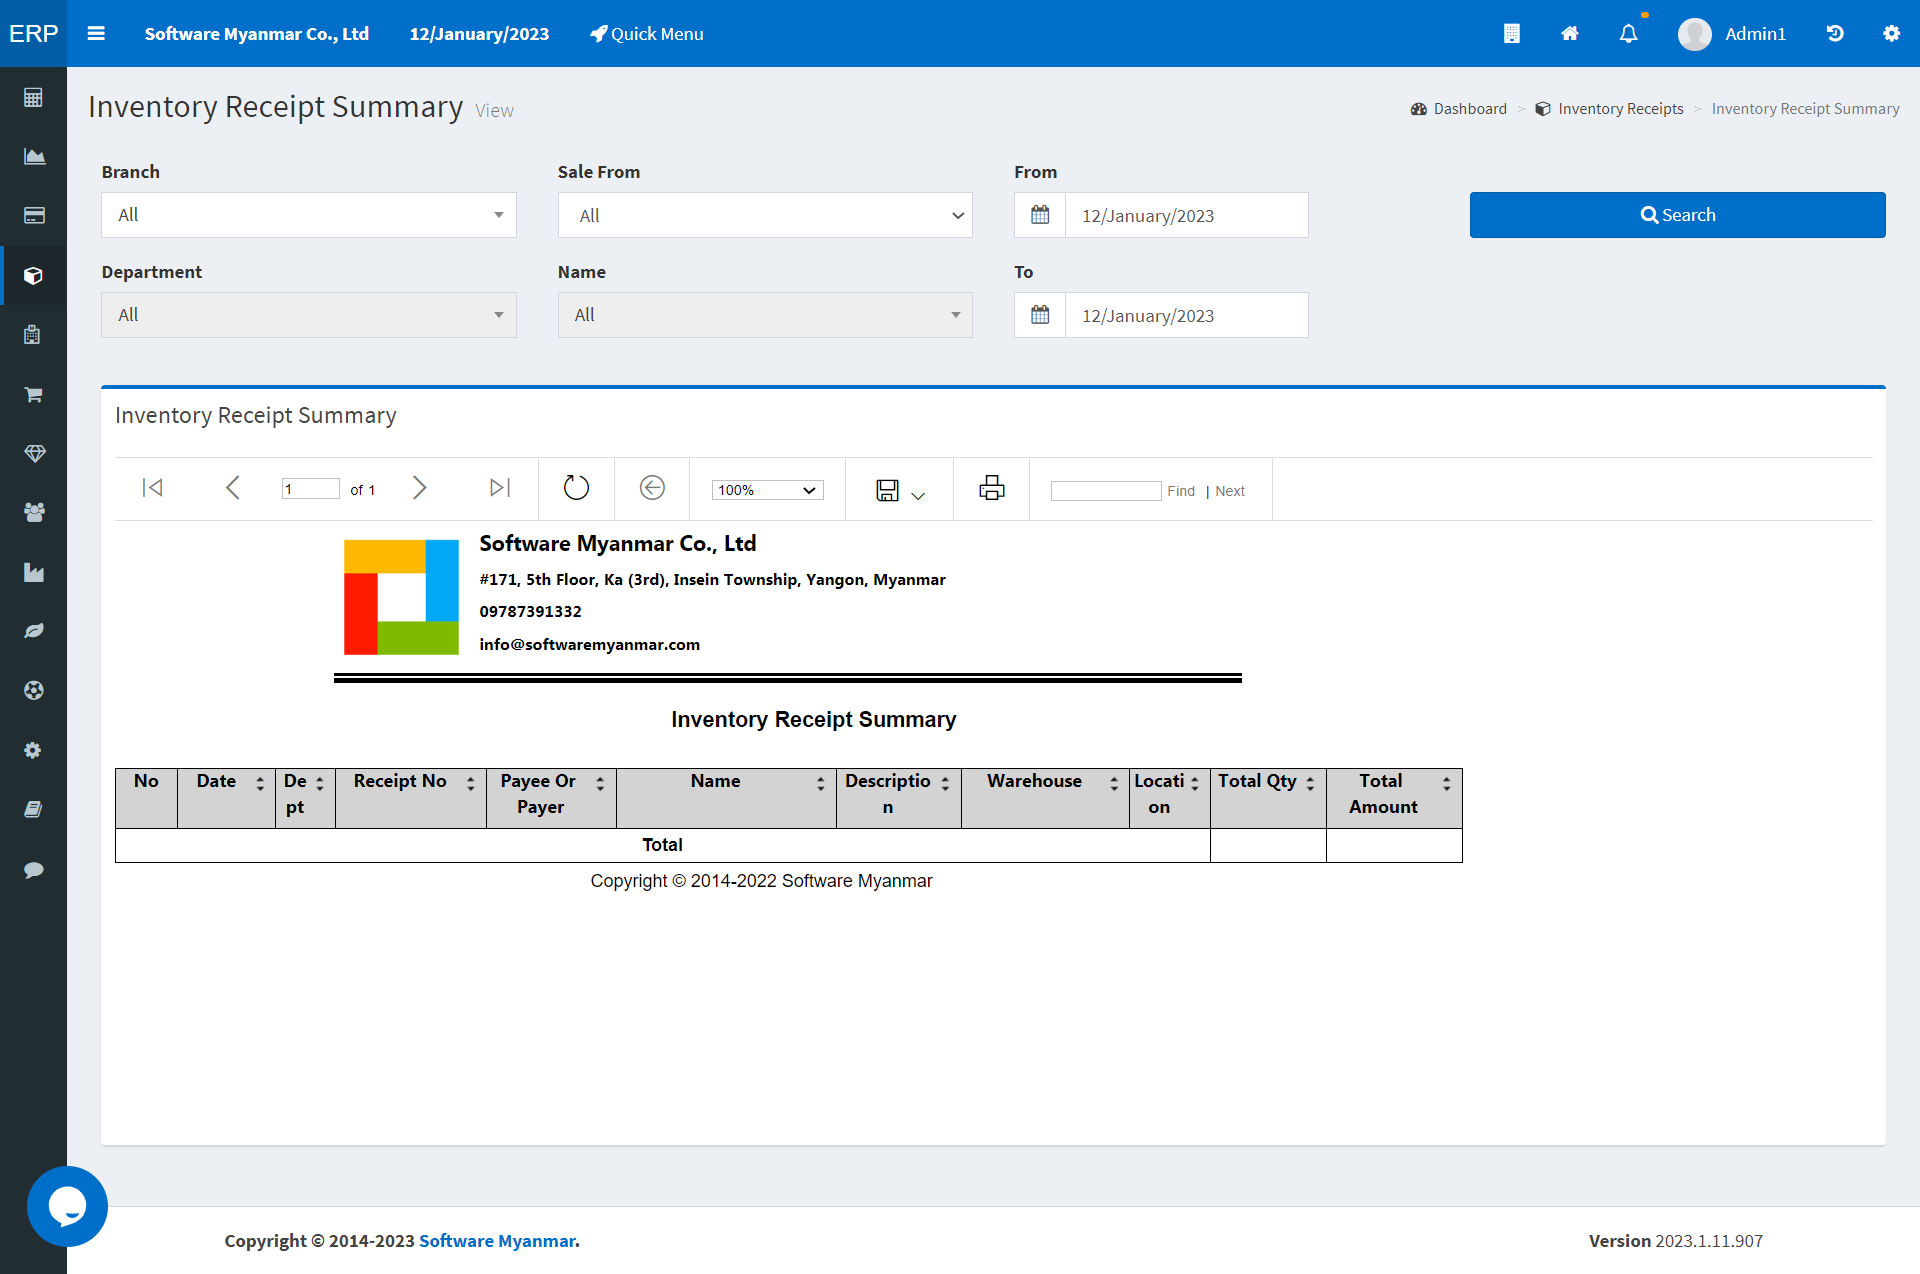Viewport: 1920px width, 1274px height.
Task: Open the From date calendar icon
Action: [1040, 215]
